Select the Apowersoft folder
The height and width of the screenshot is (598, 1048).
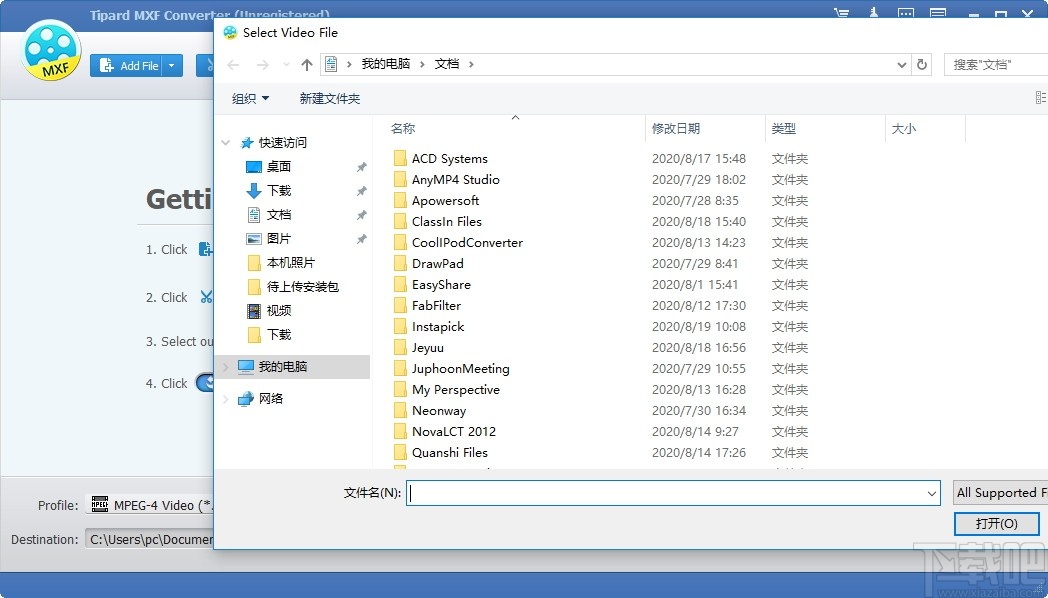pyautogui.click(x=446, y=200)
